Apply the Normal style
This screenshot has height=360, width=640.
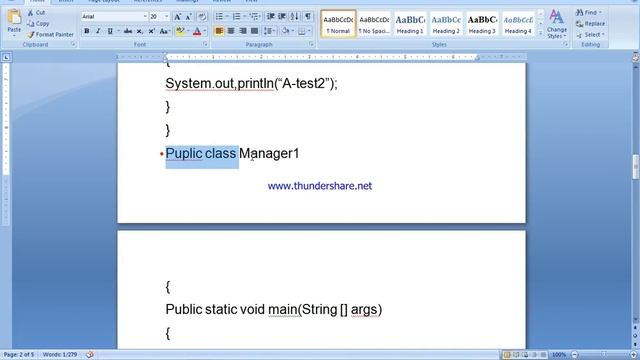(338, 24)
